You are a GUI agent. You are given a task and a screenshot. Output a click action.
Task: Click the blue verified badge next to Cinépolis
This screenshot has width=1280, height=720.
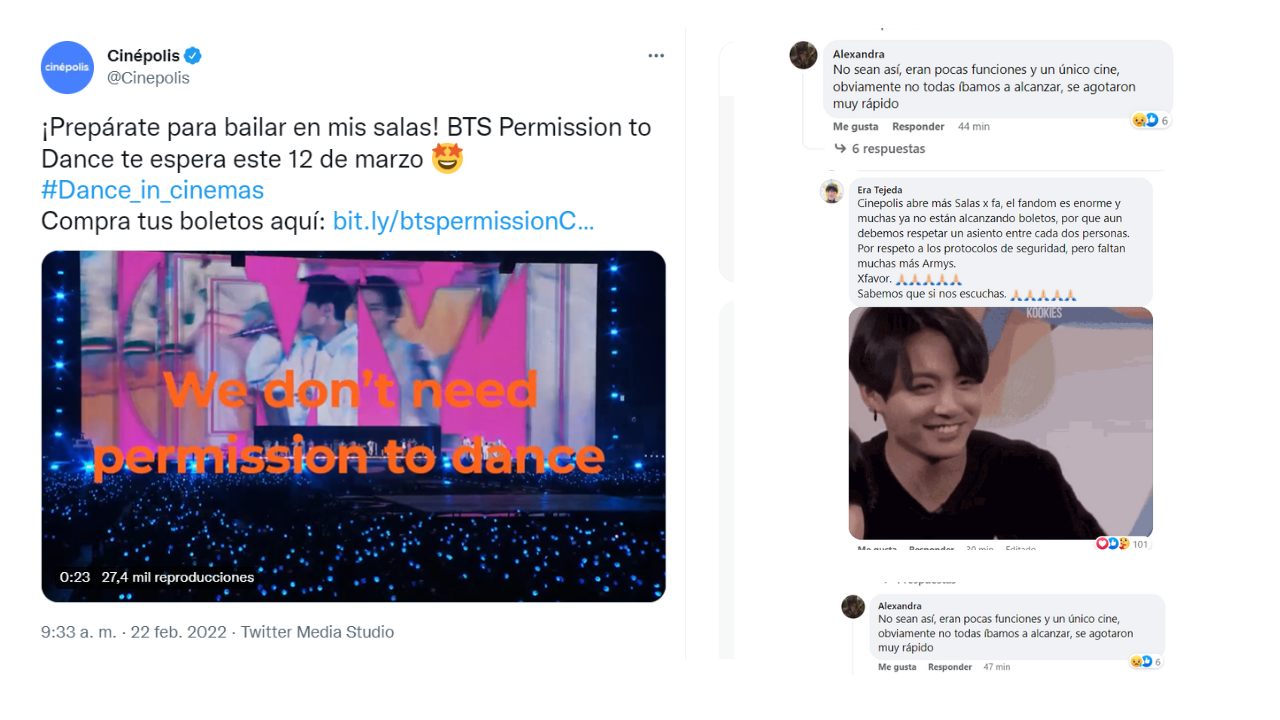click(x=194, y=56)
